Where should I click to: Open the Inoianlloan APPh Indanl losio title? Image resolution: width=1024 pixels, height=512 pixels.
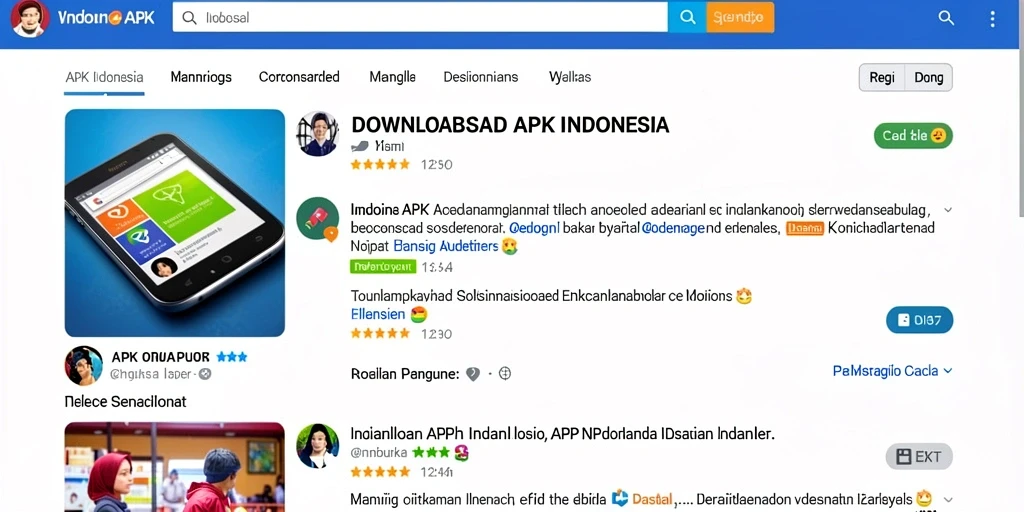pyautogui.click(x=562, y=434)
